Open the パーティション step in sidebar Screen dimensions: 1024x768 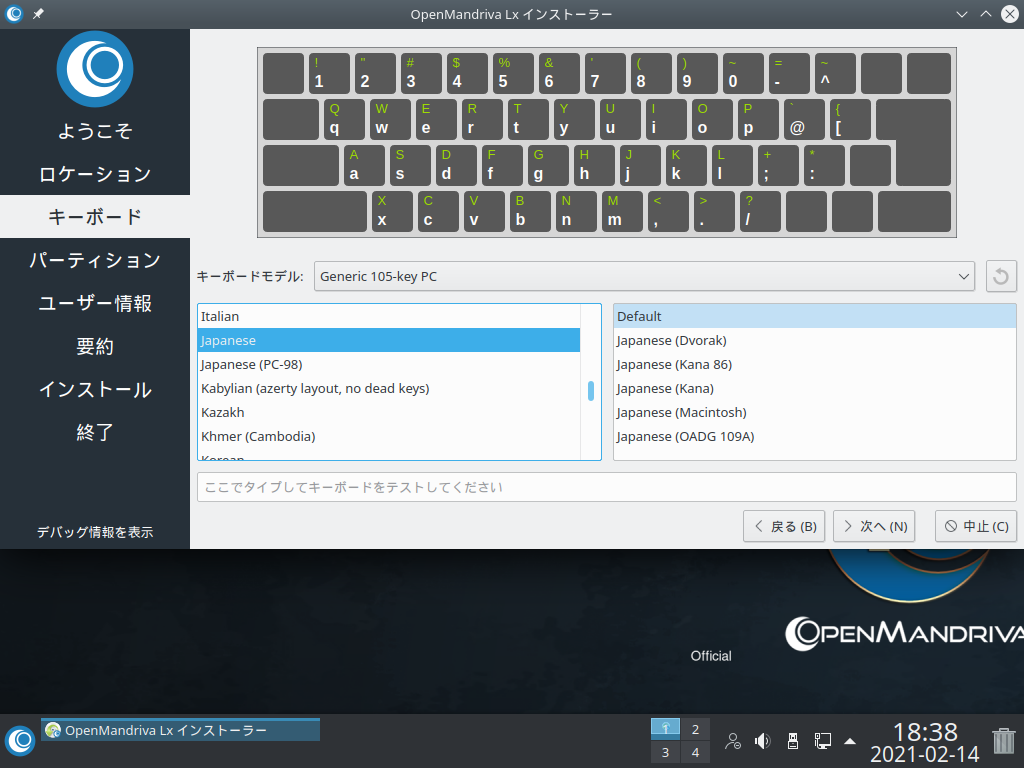(x=95, y=260)
